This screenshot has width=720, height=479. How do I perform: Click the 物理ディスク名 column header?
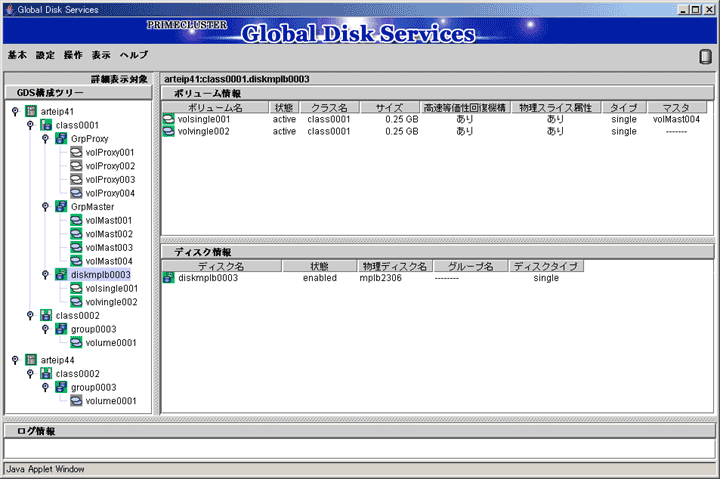click(x=395, y=266)
